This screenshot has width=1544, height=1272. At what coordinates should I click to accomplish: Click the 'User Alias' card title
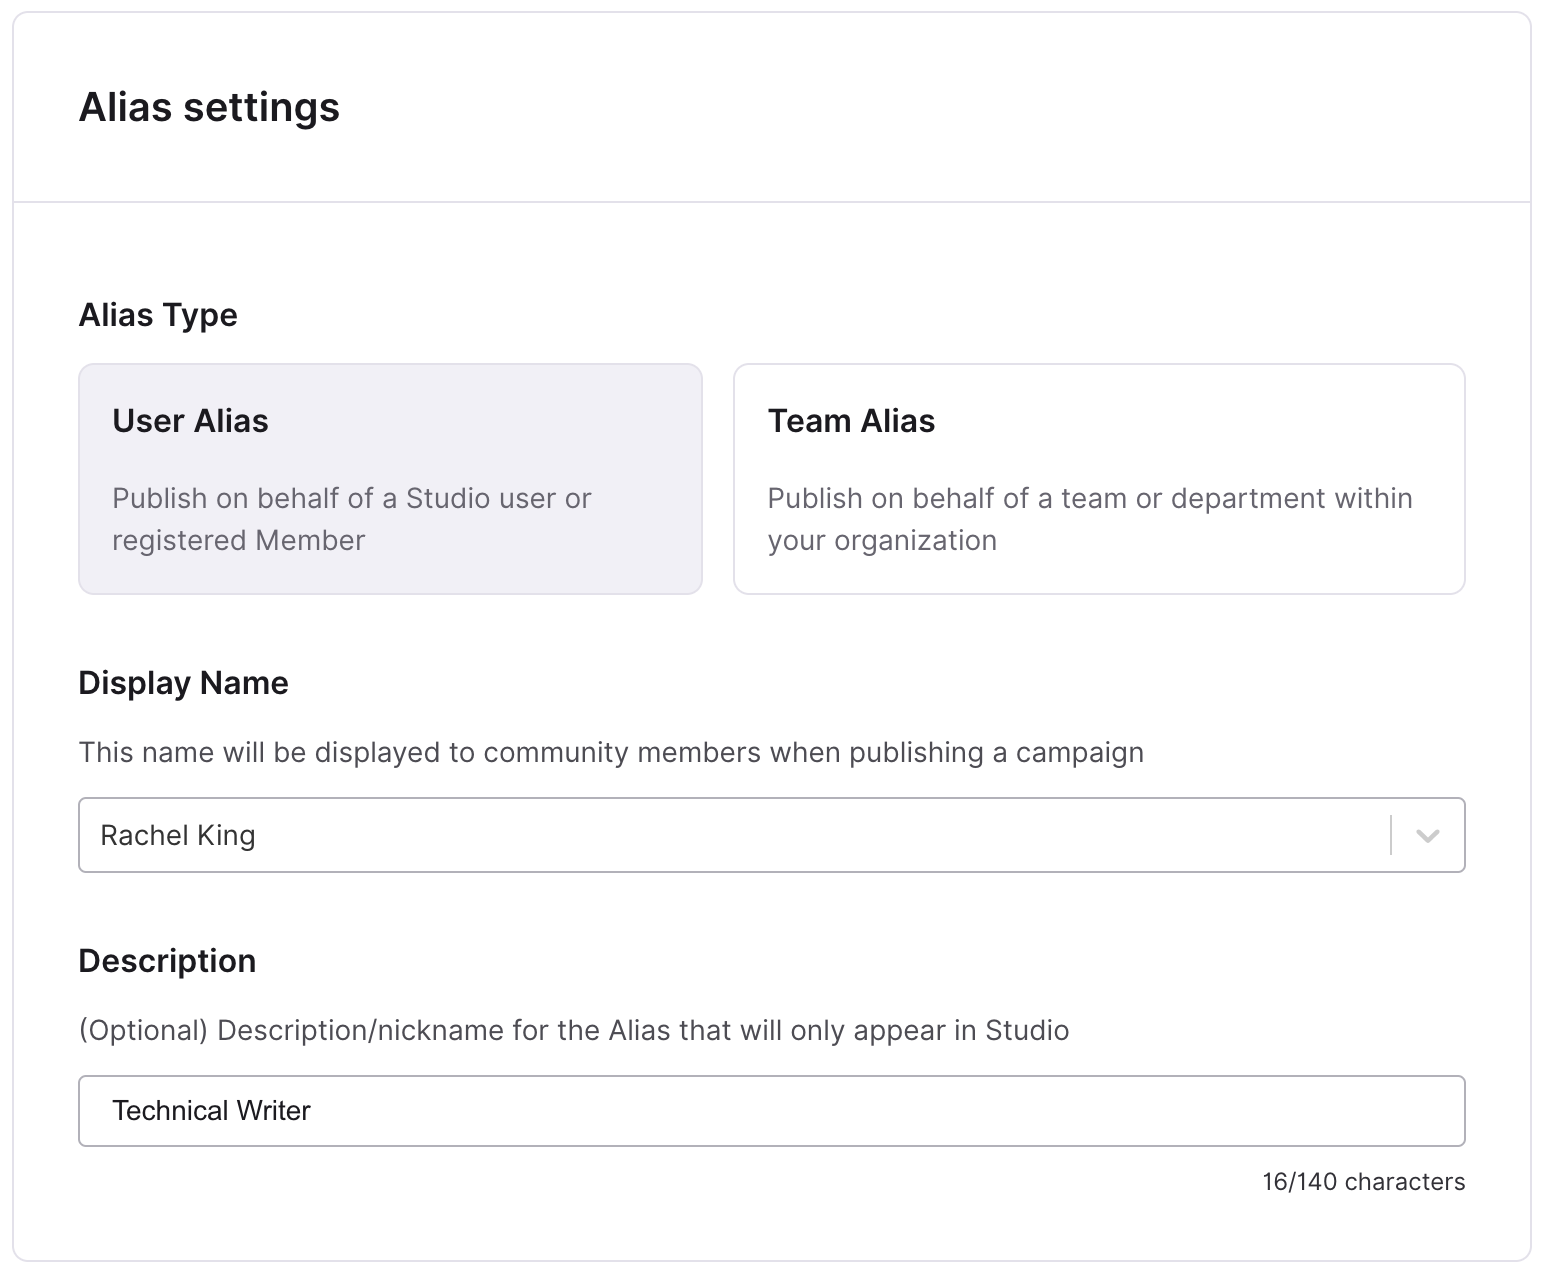[190, 421]
